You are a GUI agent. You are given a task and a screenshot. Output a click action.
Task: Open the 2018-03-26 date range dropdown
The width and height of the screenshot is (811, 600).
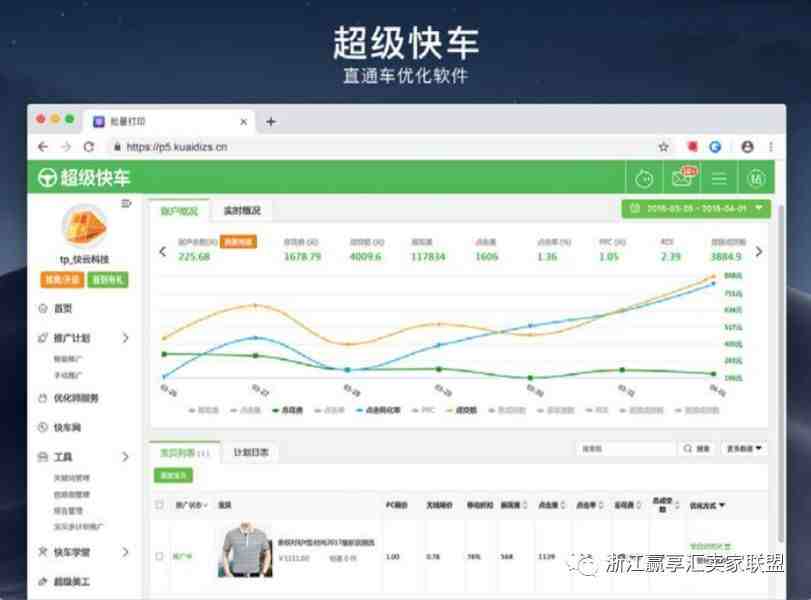click(696, 209)
